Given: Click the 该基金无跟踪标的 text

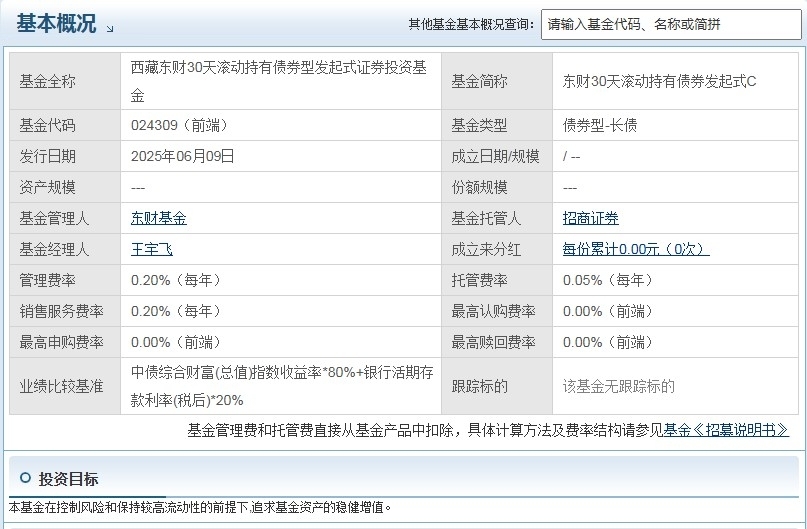Looking at the screenshot, I should (x=618, y=386).
